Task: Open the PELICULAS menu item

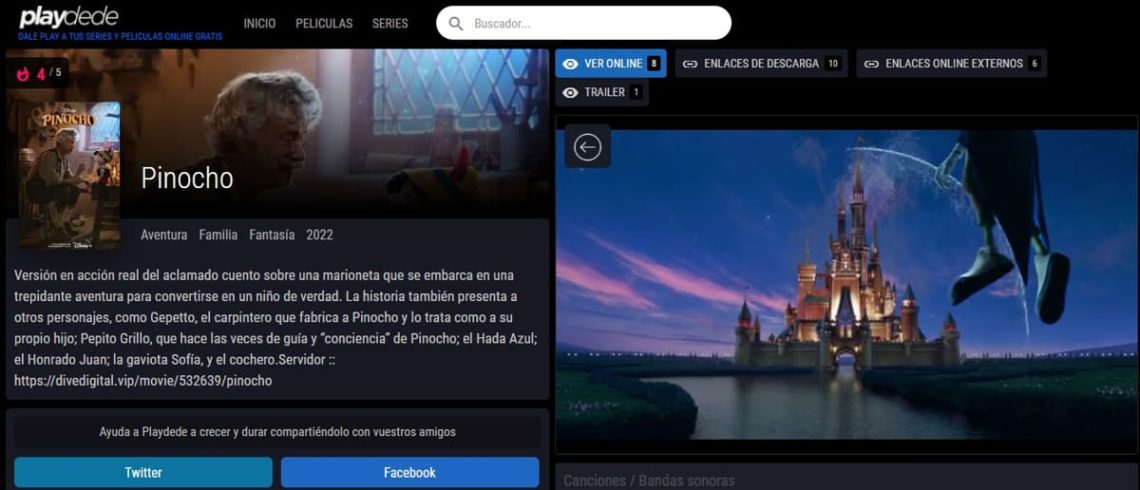Action: point(324,23)
